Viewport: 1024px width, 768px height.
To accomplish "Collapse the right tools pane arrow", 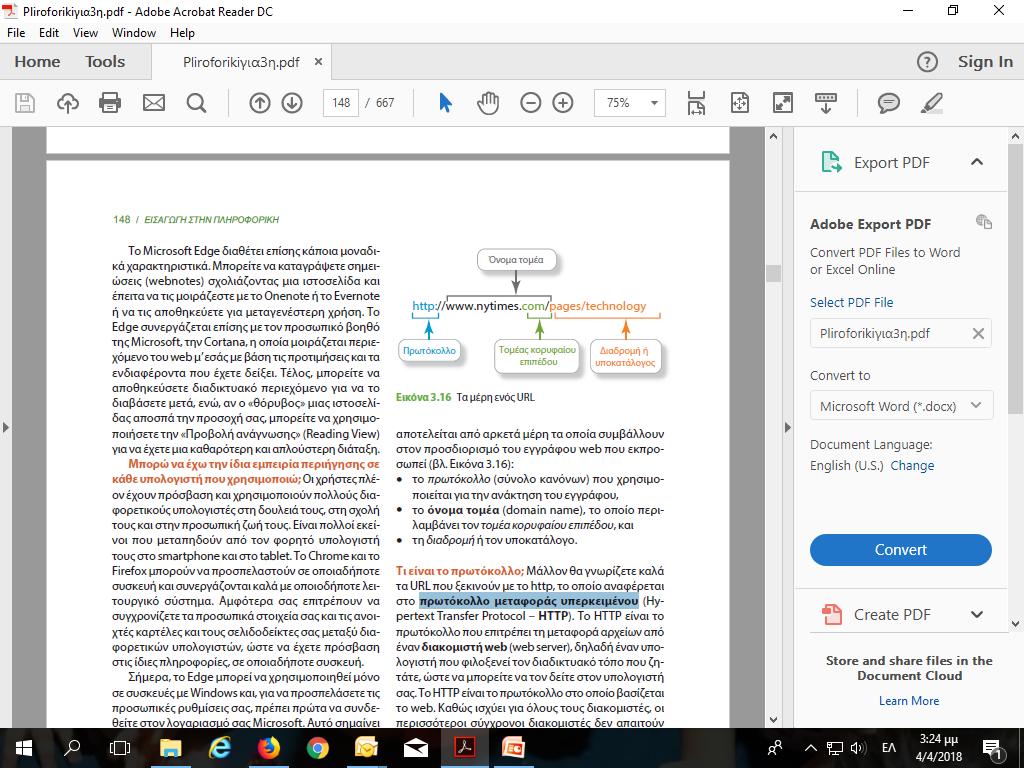I will pyautogui.click(x=788, y=428).
